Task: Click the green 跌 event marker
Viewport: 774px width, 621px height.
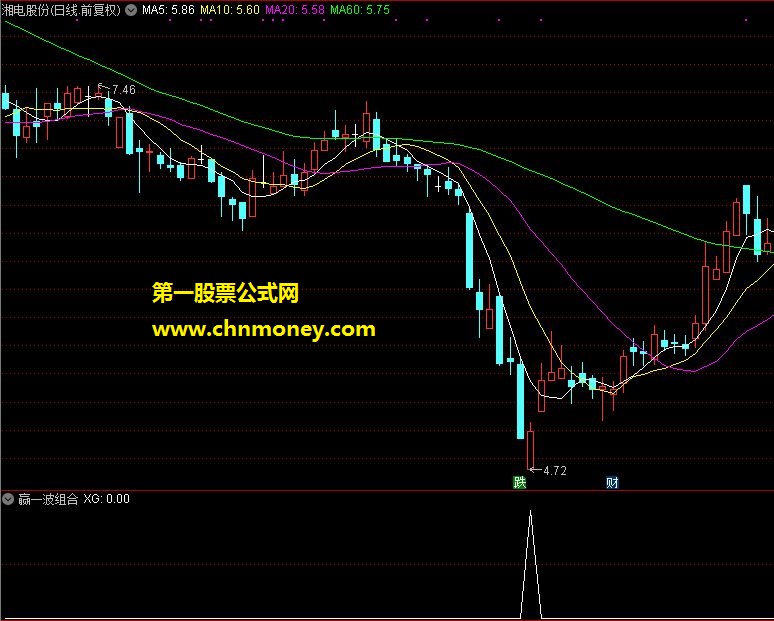Action: [x=520, y=482]
